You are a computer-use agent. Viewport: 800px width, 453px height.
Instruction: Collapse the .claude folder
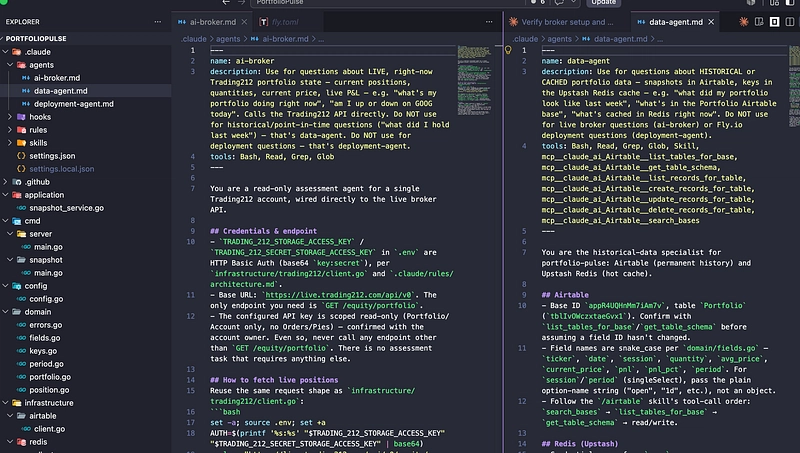click(5, 52)
